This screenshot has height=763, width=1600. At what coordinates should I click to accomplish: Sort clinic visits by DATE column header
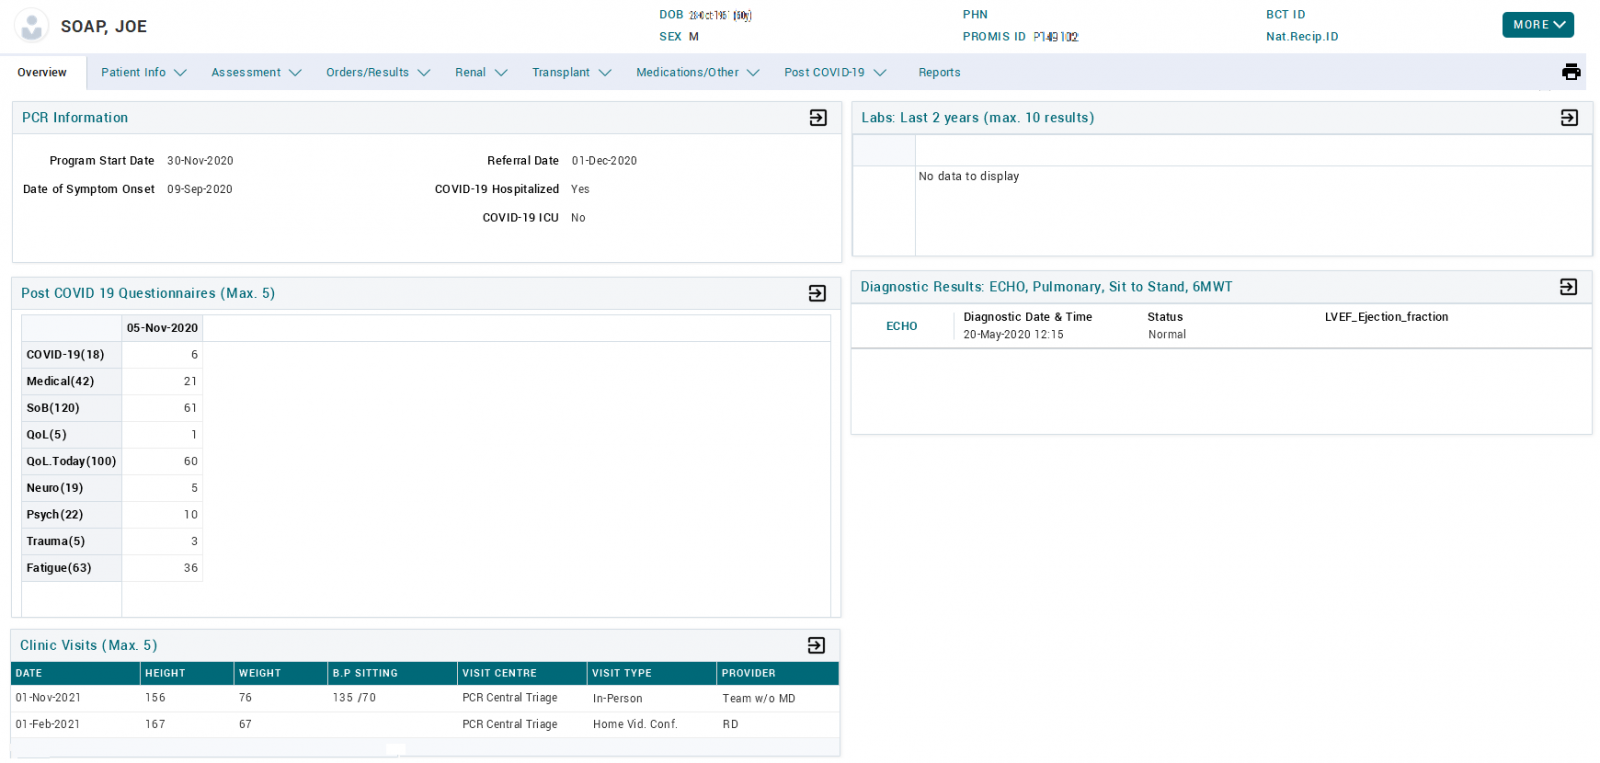(29, 673)
